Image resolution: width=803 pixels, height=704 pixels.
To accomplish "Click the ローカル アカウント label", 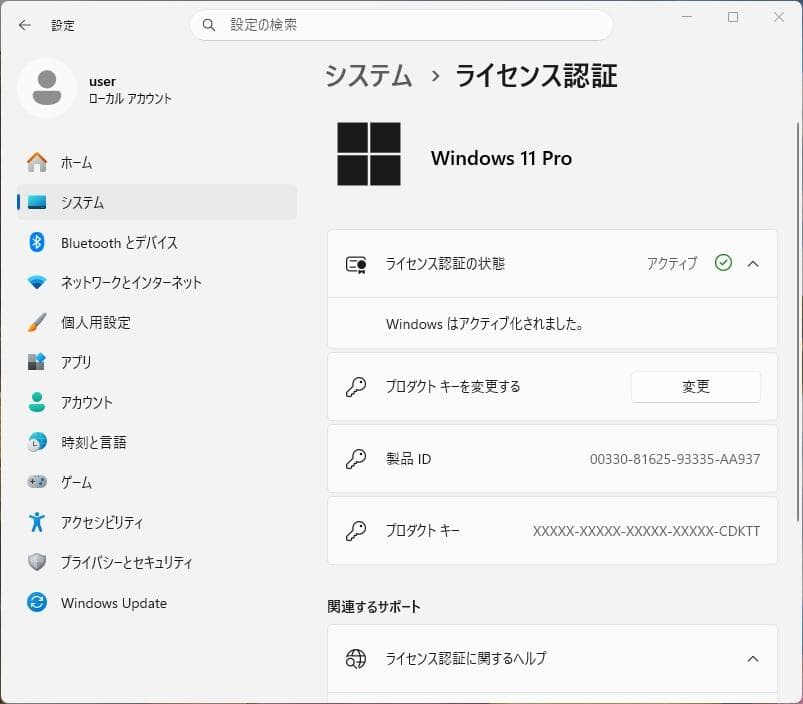I will click(x=130, y=98).
